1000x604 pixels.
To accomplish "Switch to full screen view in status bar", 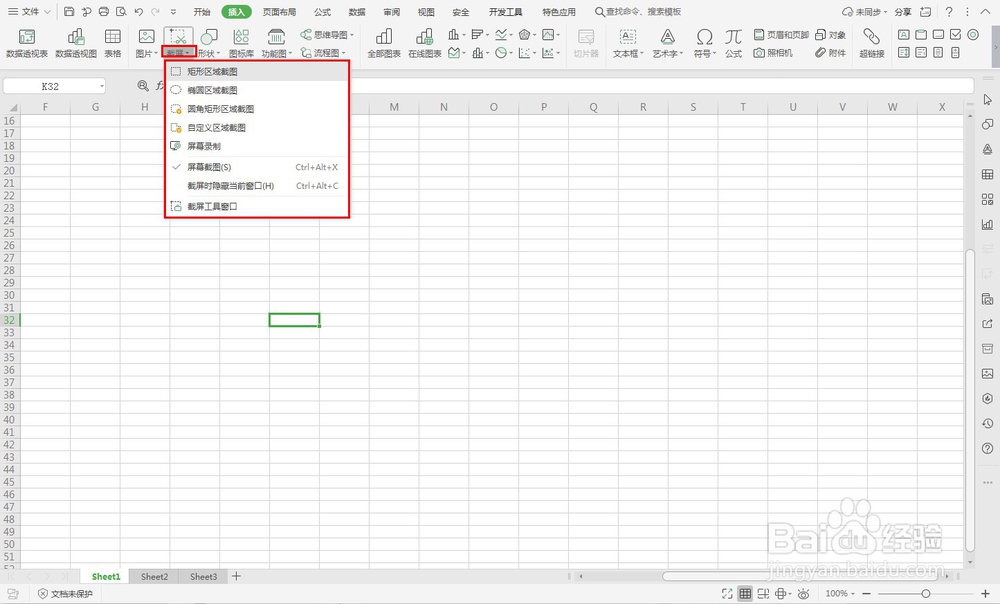I will click(727, 594).
